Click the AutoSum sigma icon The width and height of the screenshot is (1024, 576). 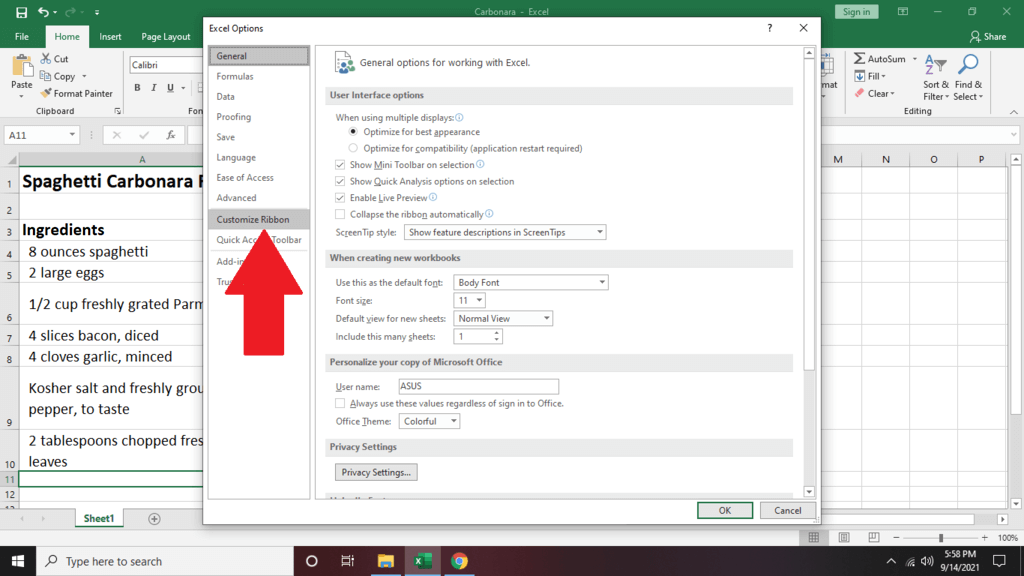[x=859, y=59]
